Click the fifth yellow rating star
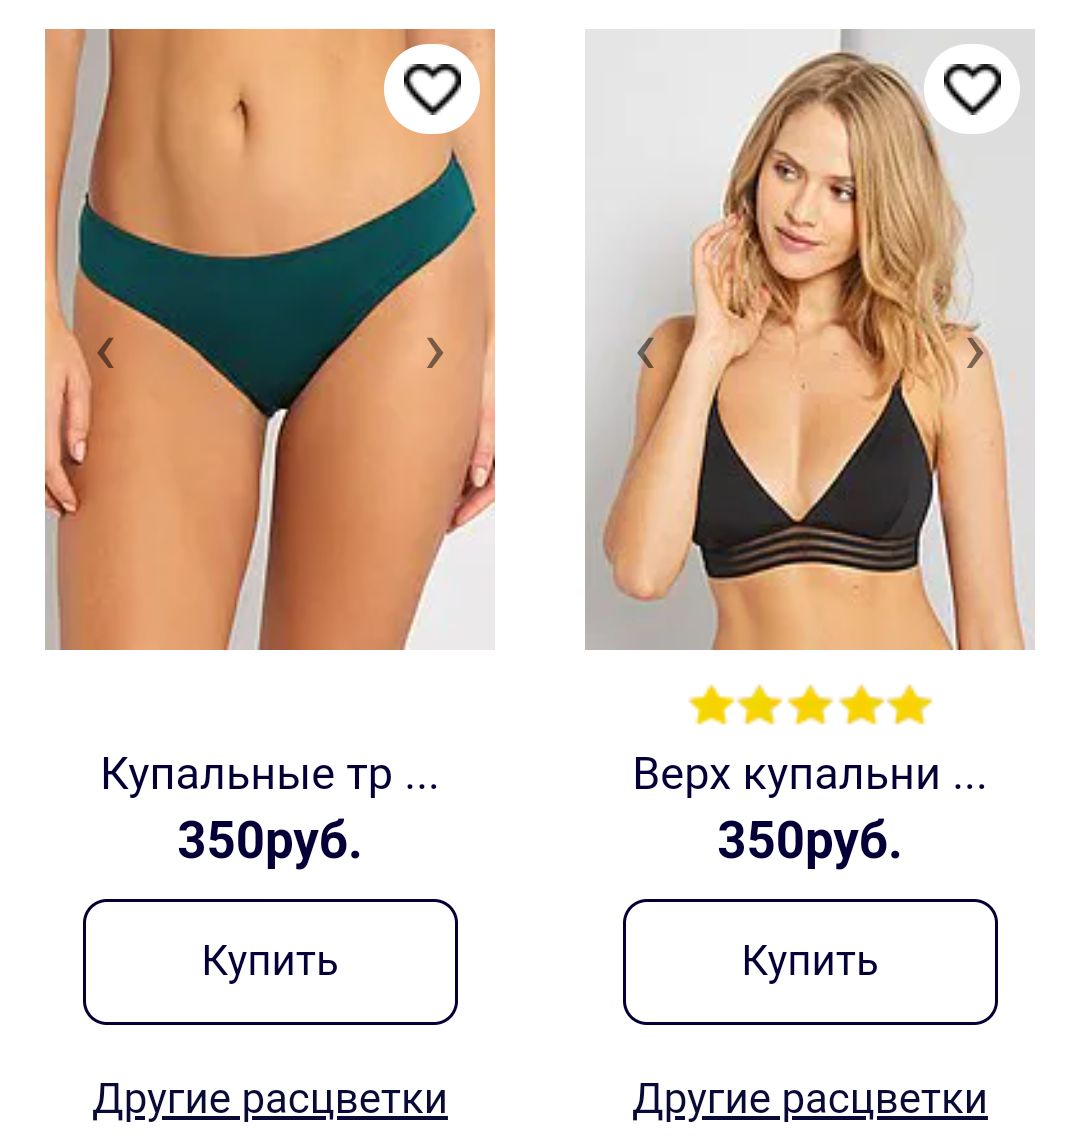This screenshot has width=1080, height=1139. pyautogui.click(x=909, y=706)
